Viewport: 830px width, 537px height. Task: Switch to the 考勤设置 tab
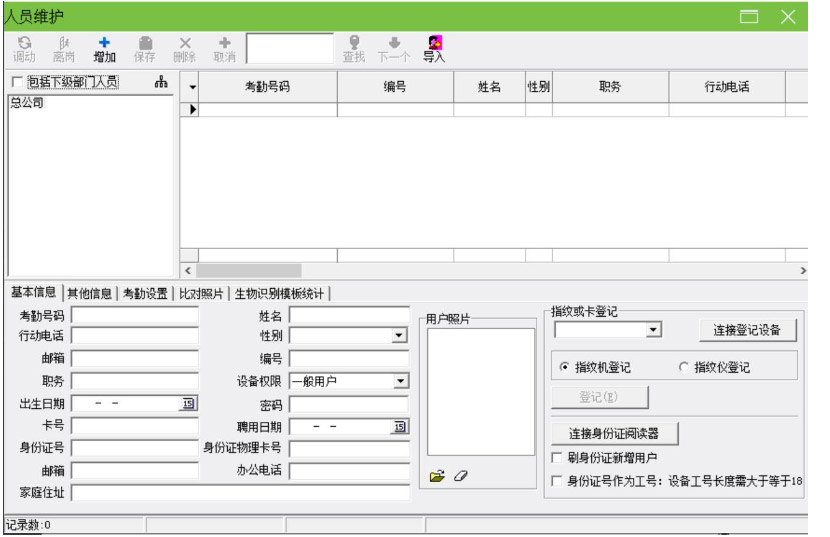(145, 294)
